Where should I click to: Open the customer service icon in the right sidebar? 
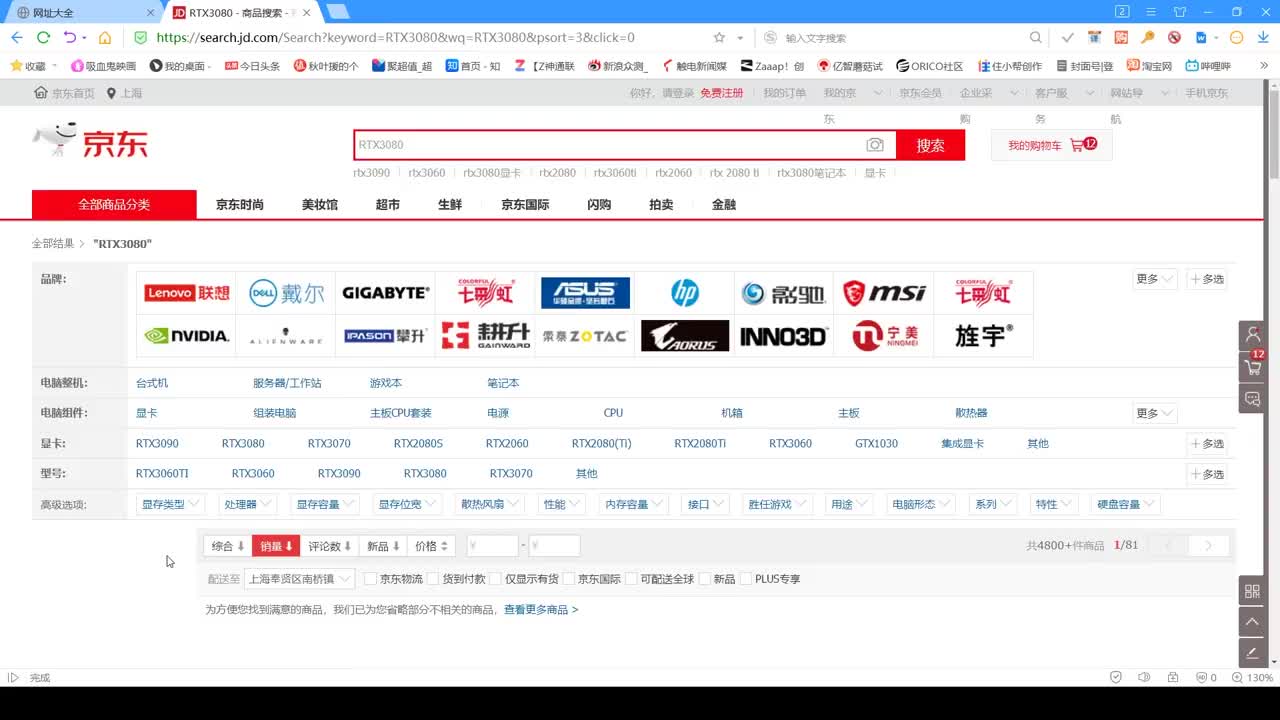1252,335
